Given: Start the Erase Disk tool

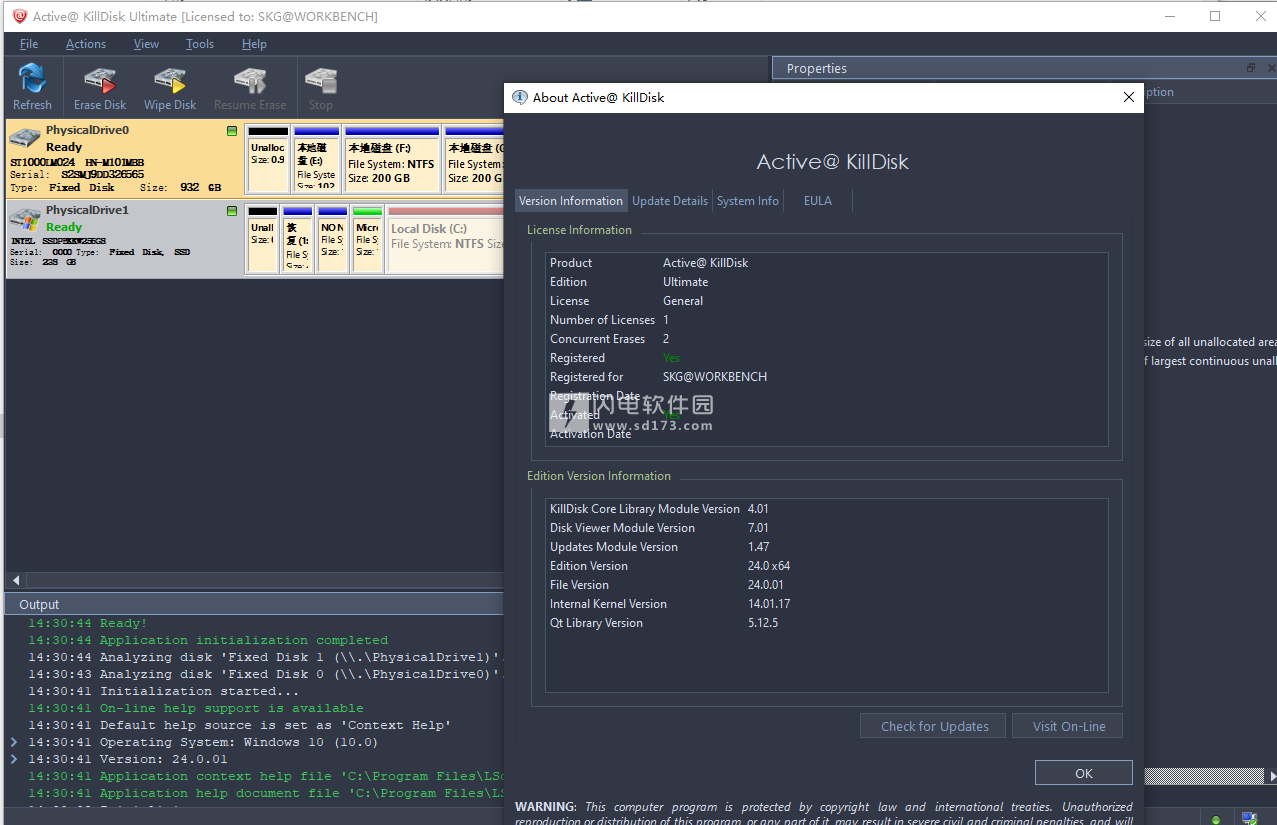Looking at the screenshot, I should click(100, 88).
